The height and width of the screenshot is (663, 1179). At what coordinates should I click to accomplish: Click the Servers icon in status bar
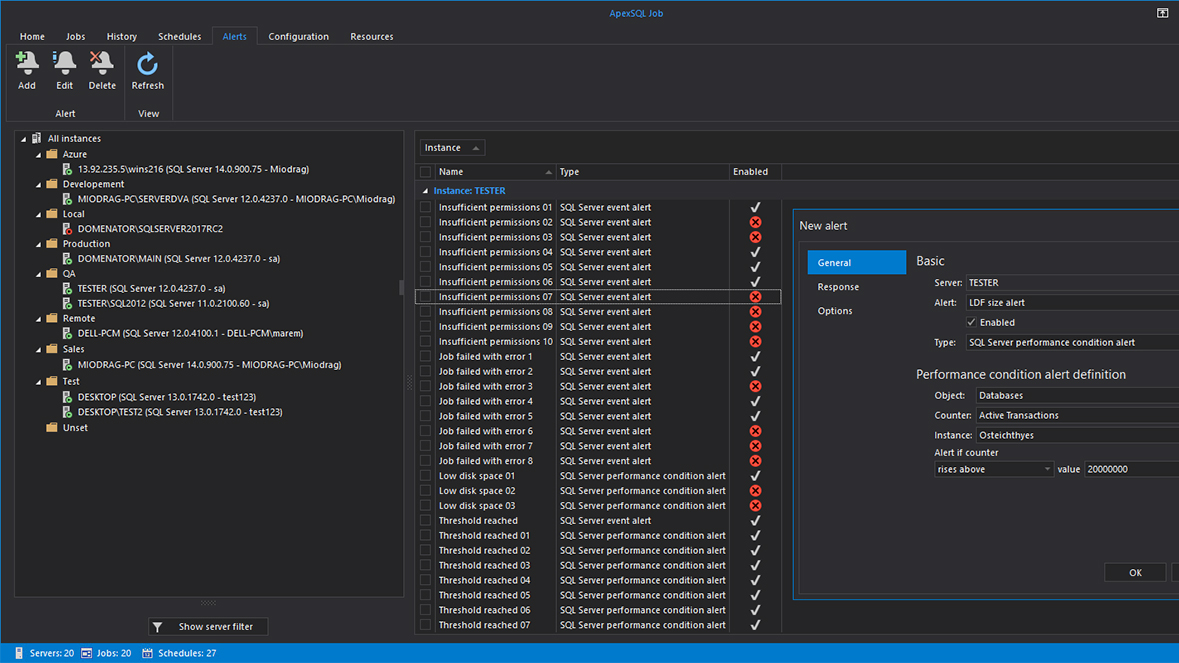(x=19, y=653)
